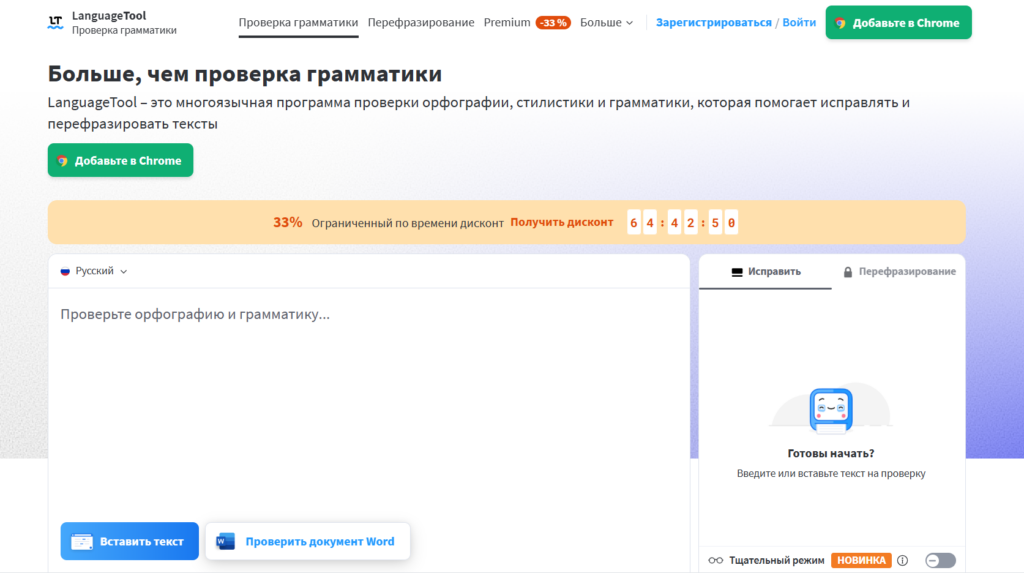1024x573 pixels.
Task: Toggle the Тщательный режим switch
Action: coord(940,560)
